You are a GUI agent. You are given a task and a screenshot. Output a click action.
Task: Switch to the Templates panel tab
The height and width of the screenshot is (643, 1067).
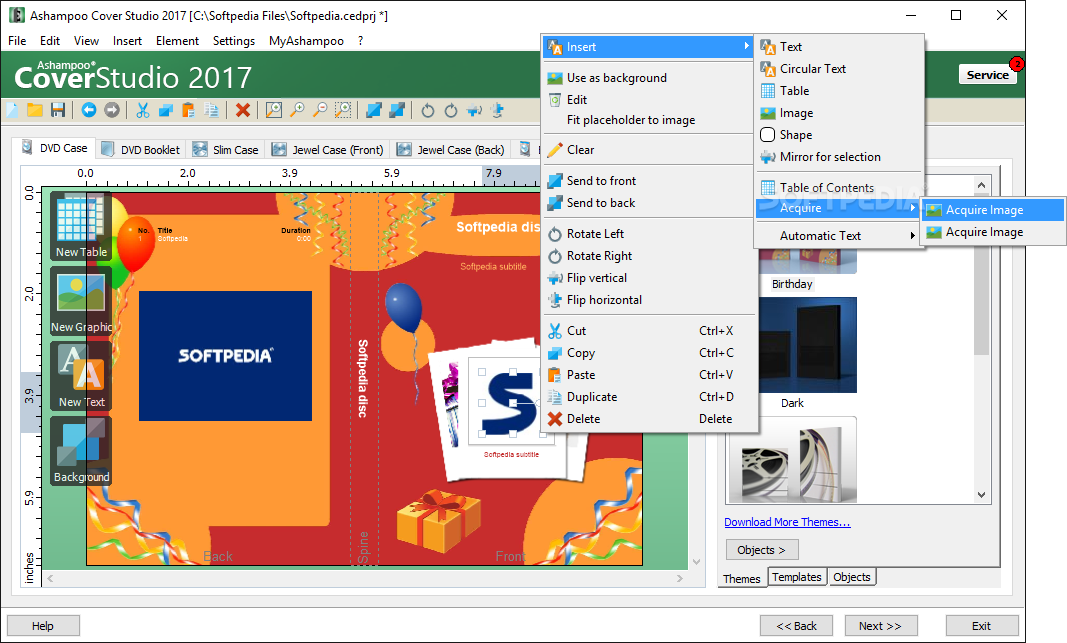tap(797, 577)
